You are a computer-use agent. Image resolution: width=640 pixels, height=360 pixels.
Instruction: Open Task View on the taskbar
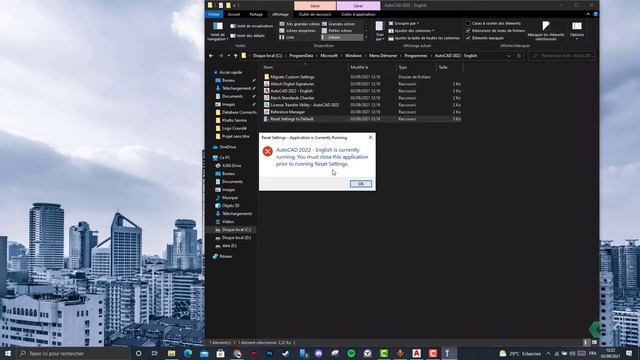pos(155,353)
